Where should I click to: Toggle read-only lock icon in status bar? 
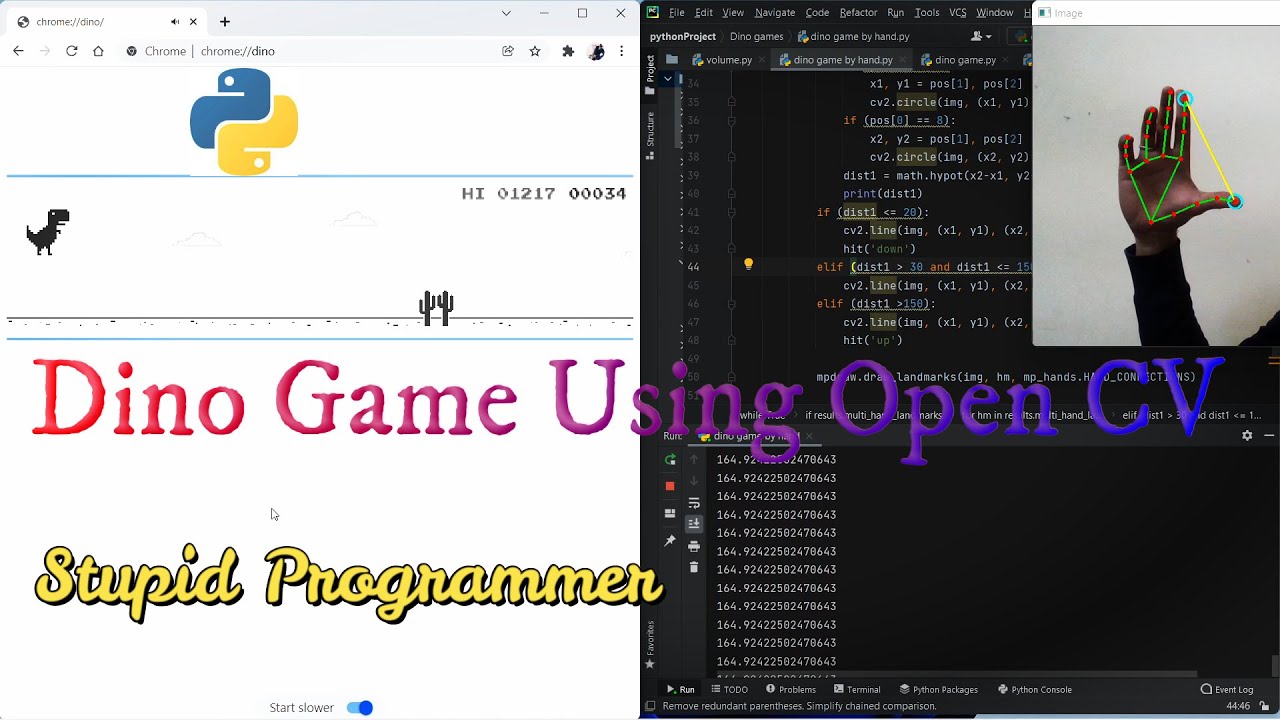[x=1265, y=706]
